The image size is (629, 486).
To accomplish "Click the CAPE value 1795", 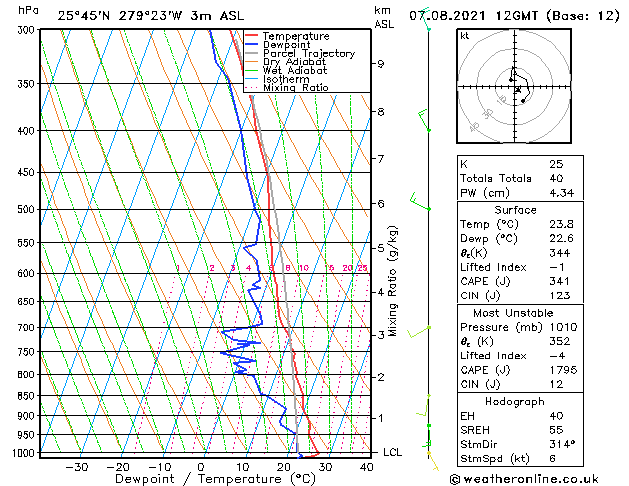I will pos(563,370).
